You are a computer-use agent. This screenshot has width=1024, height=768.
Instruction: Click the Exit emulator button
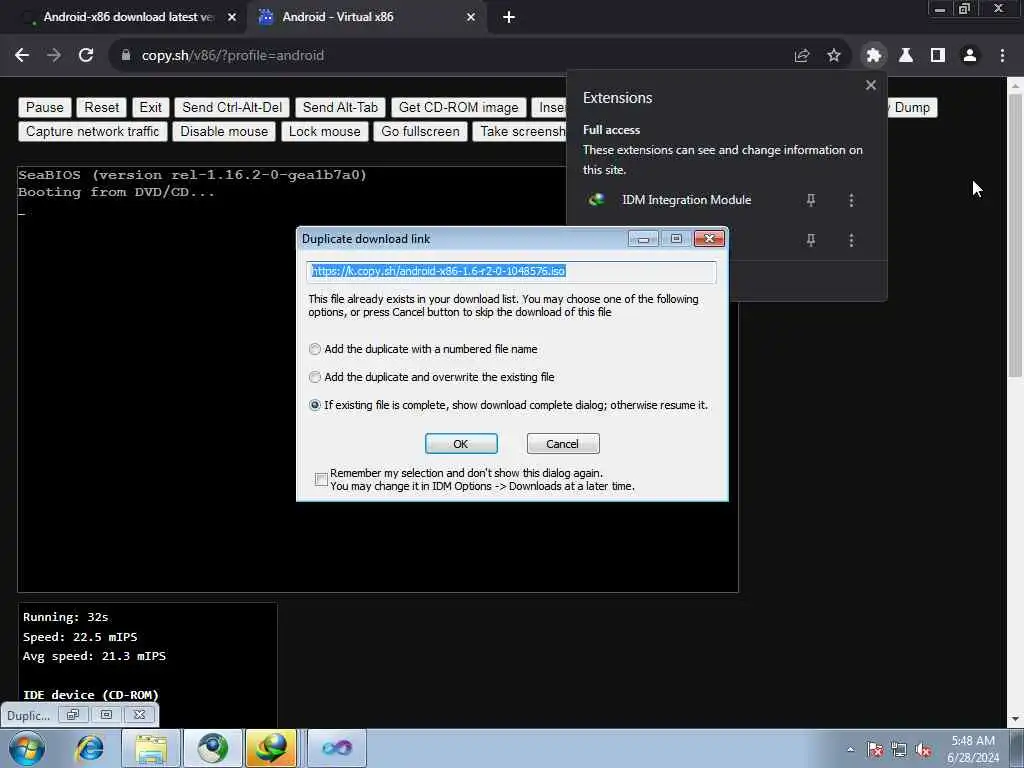coord(150,107)
